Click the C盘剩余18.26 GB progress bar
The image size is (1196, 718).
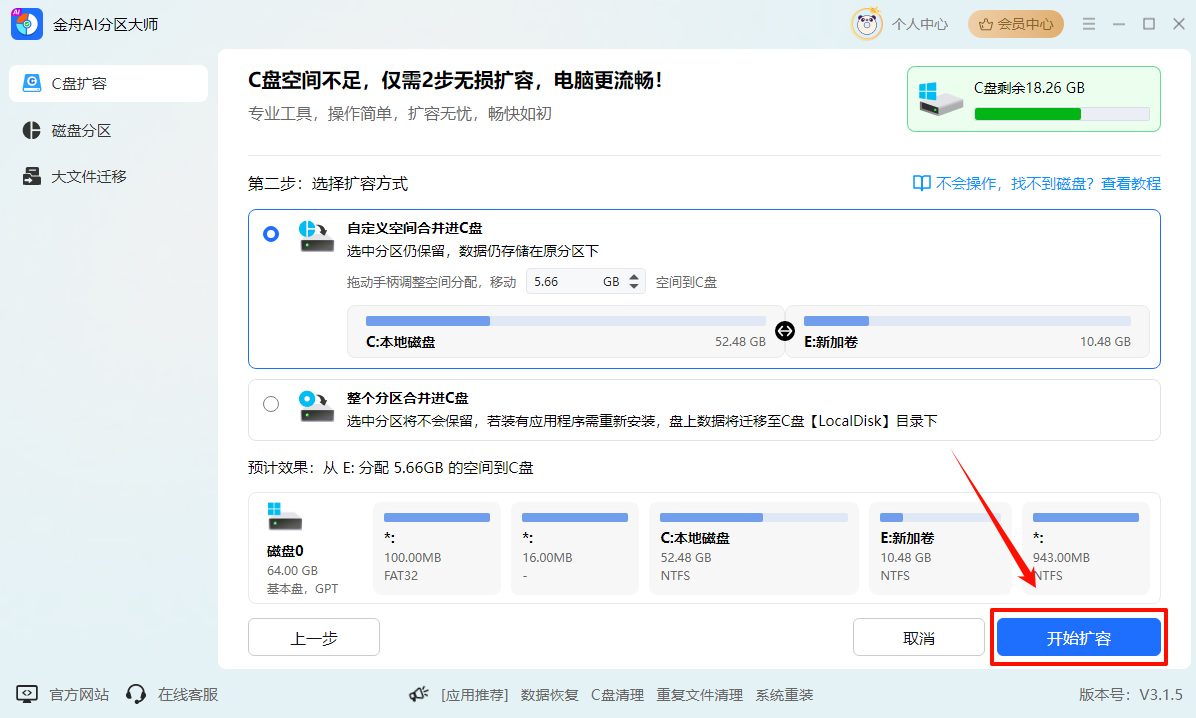[1063, 114]
